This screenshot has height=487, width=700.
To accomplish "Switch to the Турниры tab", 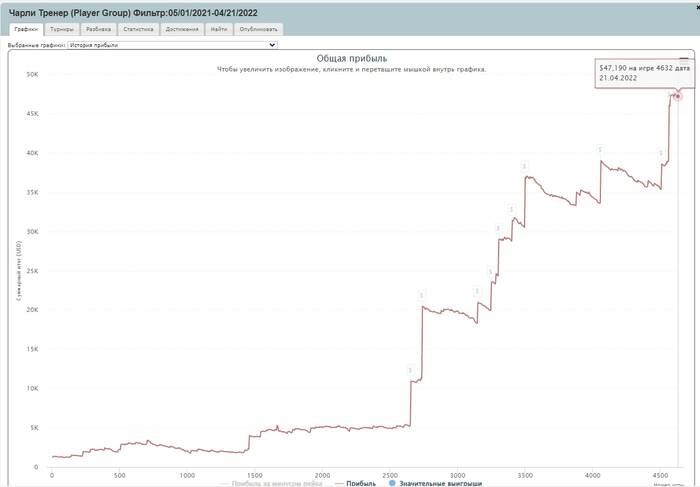I will click(x=62, y=29).
